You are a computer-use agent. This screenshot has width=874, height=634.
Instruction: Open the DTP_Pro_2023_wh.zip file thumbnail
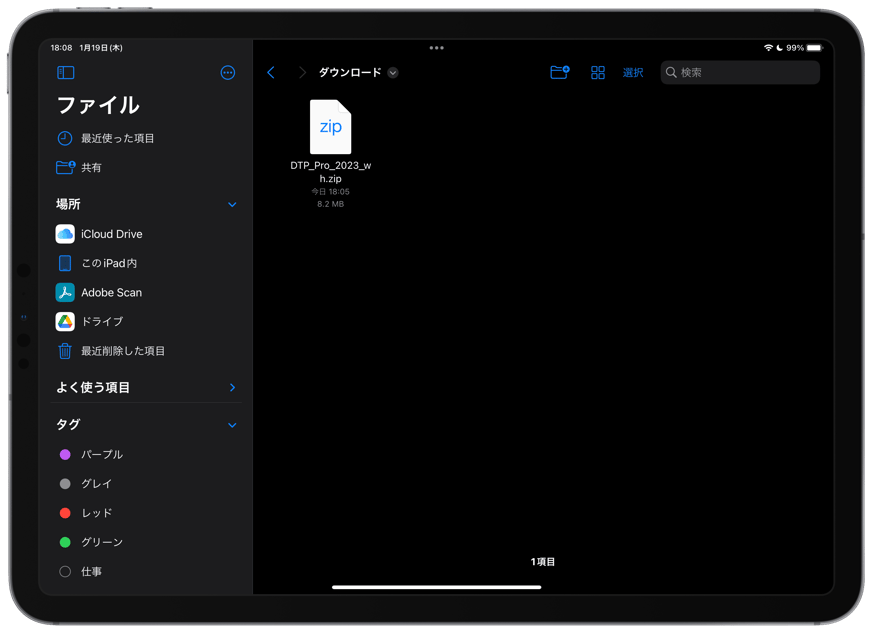click(x=331, y=127)
